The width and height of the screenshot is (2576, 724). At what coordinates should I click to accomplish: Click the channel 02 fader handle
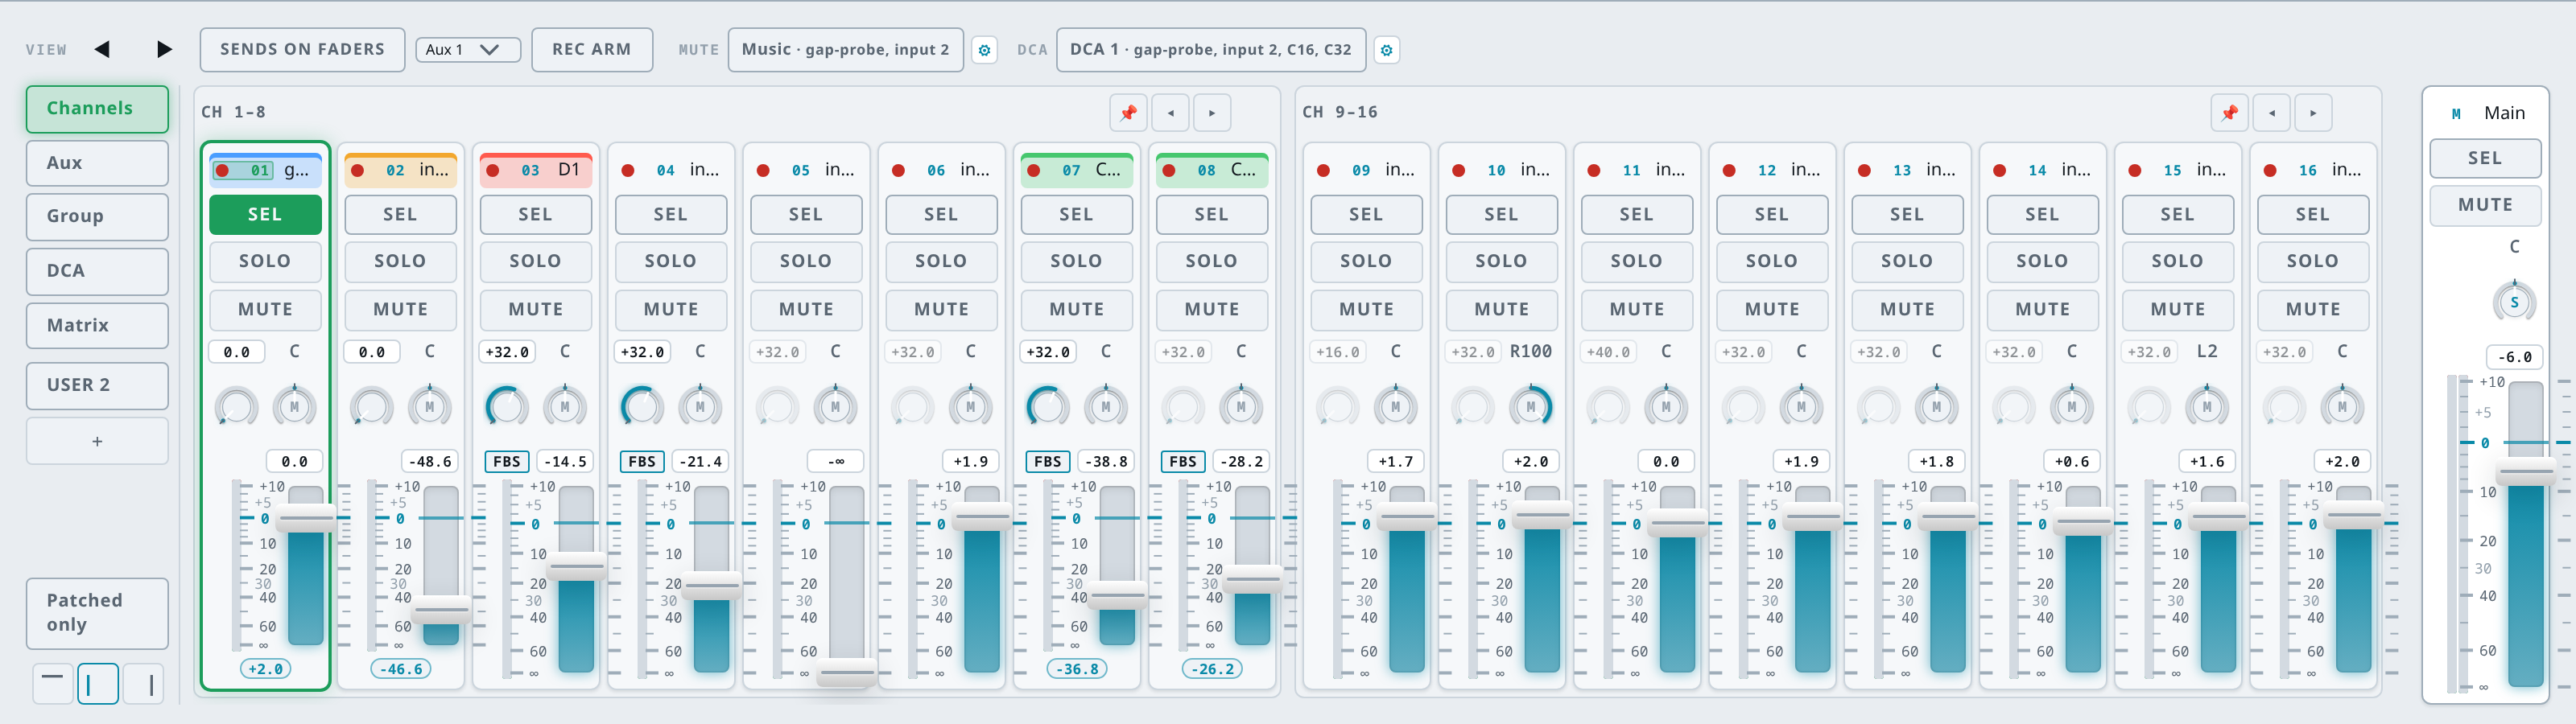(x=441, y=609)
